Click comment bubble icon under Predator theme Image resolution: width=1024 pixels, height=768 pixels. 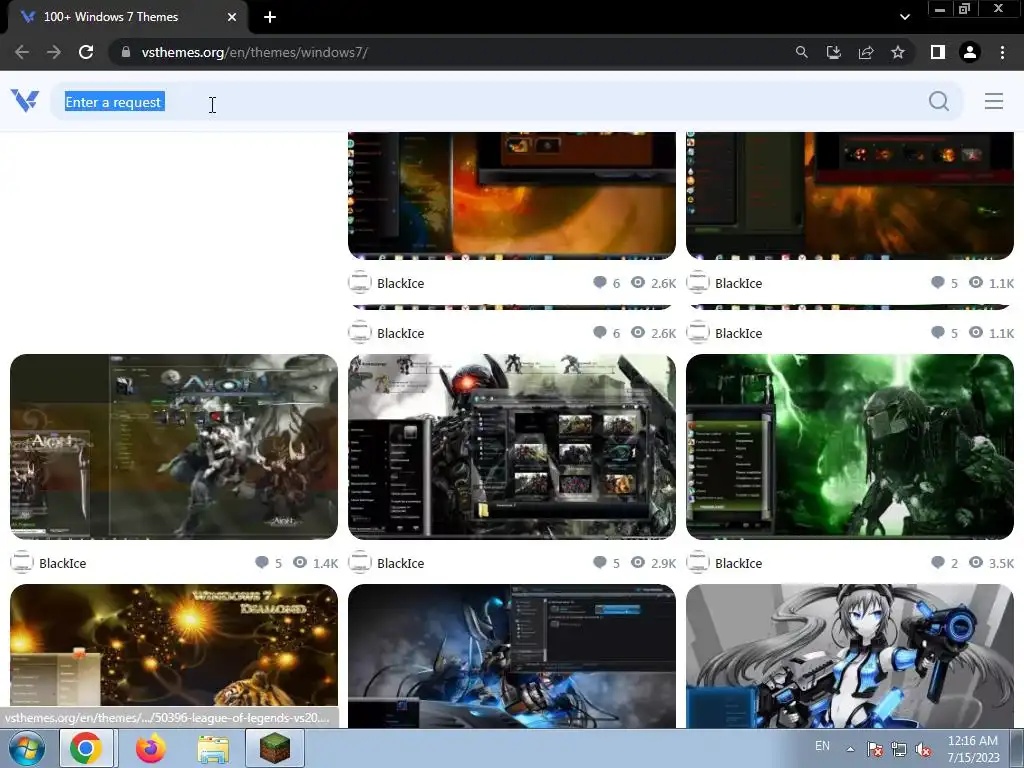pyautogui.click(x=938, y=562)
